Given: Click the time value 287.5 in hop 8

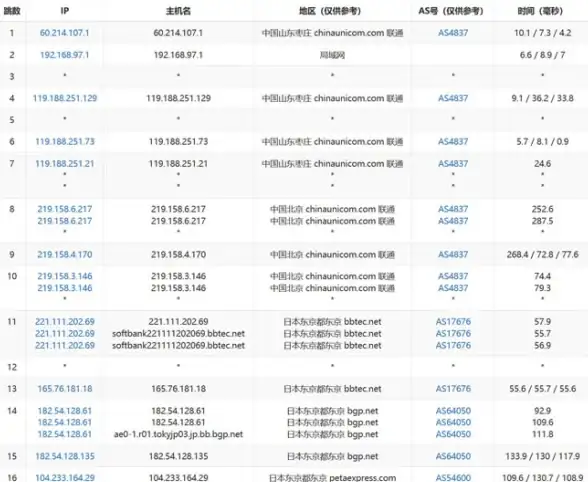Looking at the screenshot, I should coord(542,221).
